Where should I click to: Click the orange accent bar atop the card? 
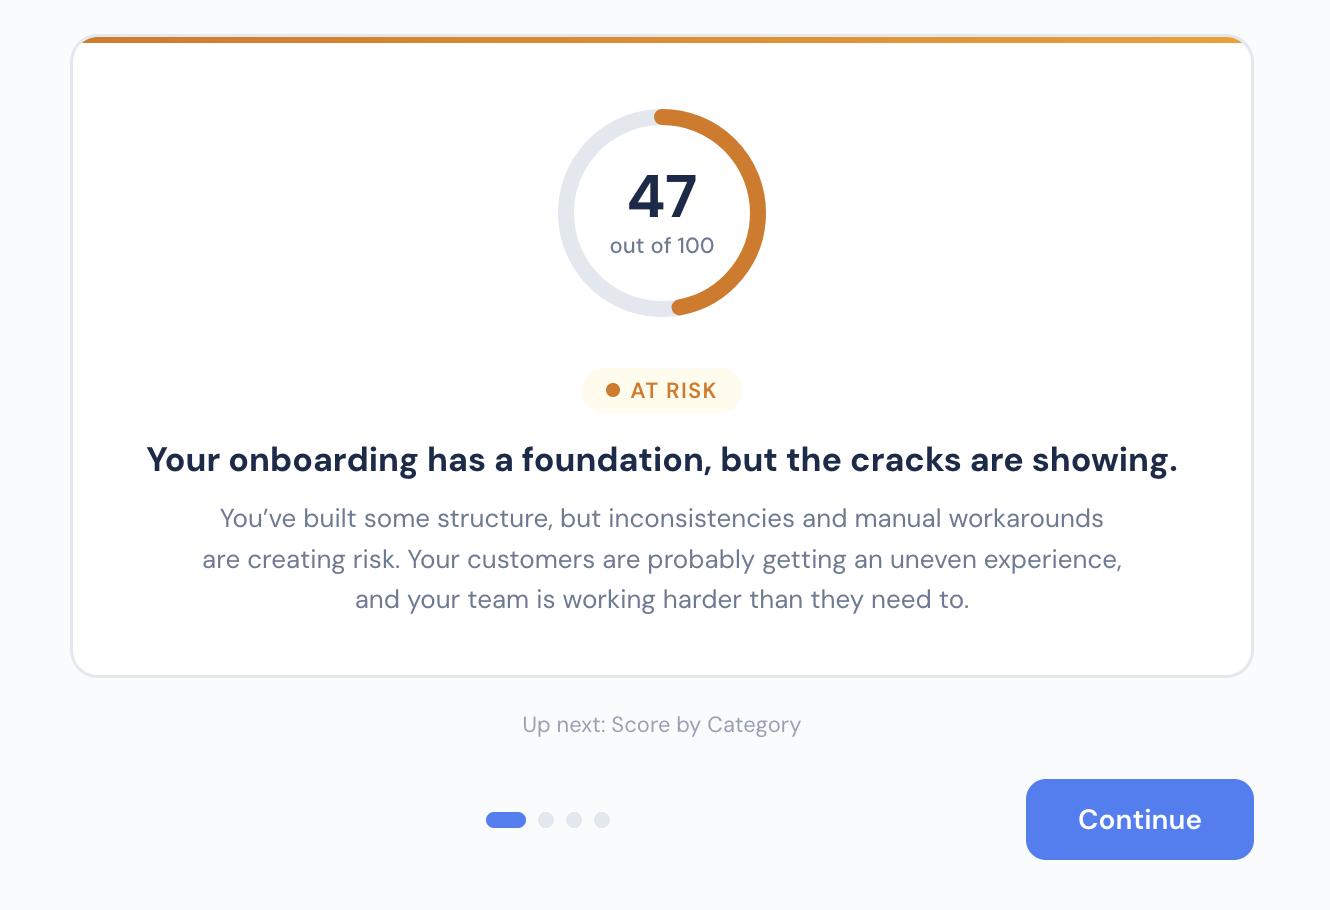[662, 40]
